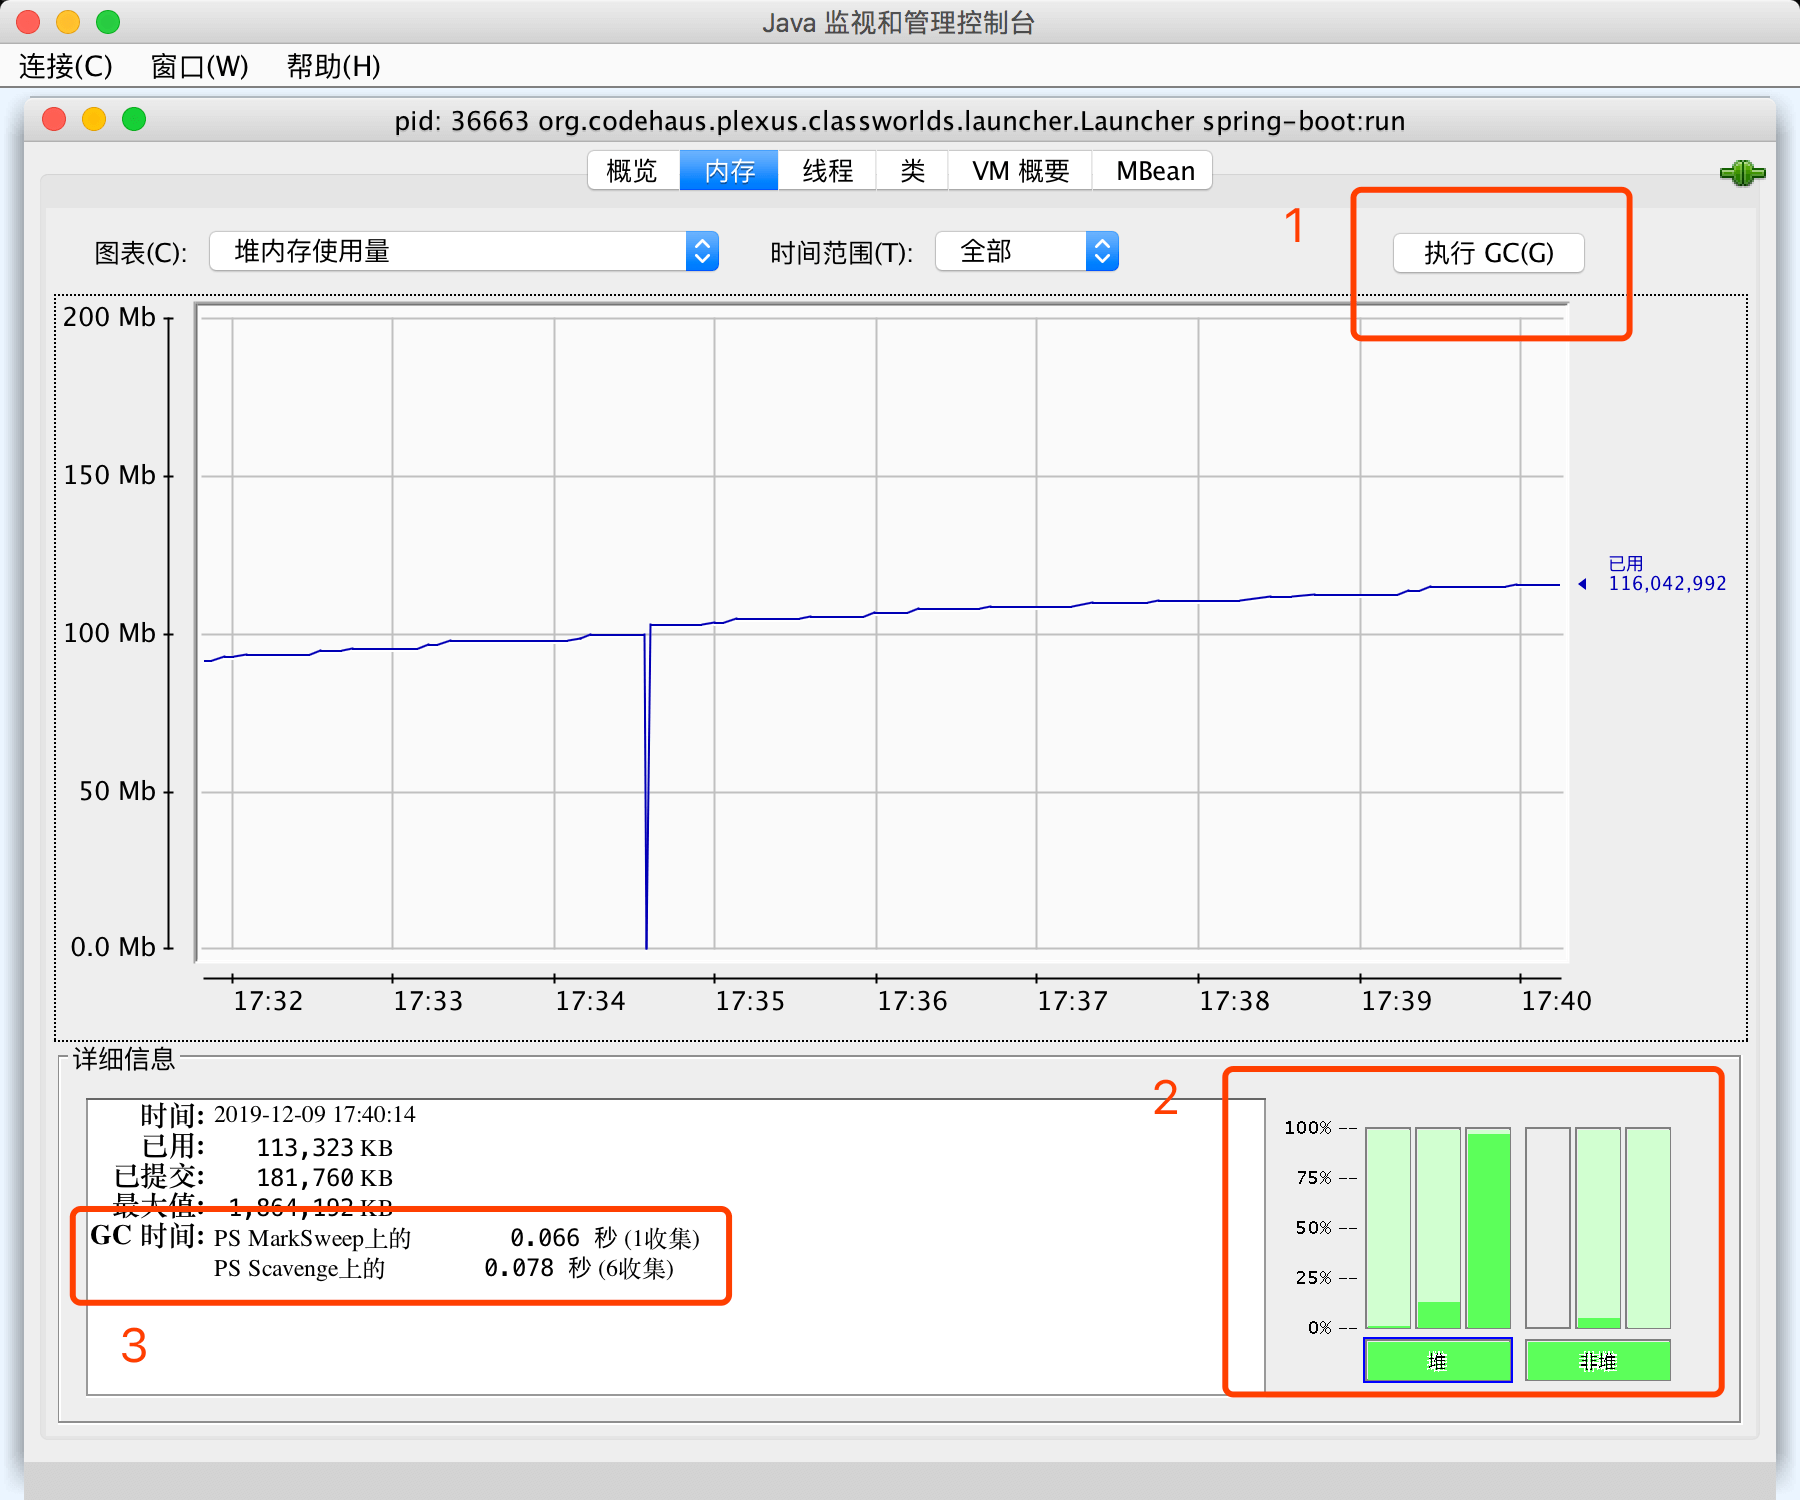Open the 帮助 menu

333,66
